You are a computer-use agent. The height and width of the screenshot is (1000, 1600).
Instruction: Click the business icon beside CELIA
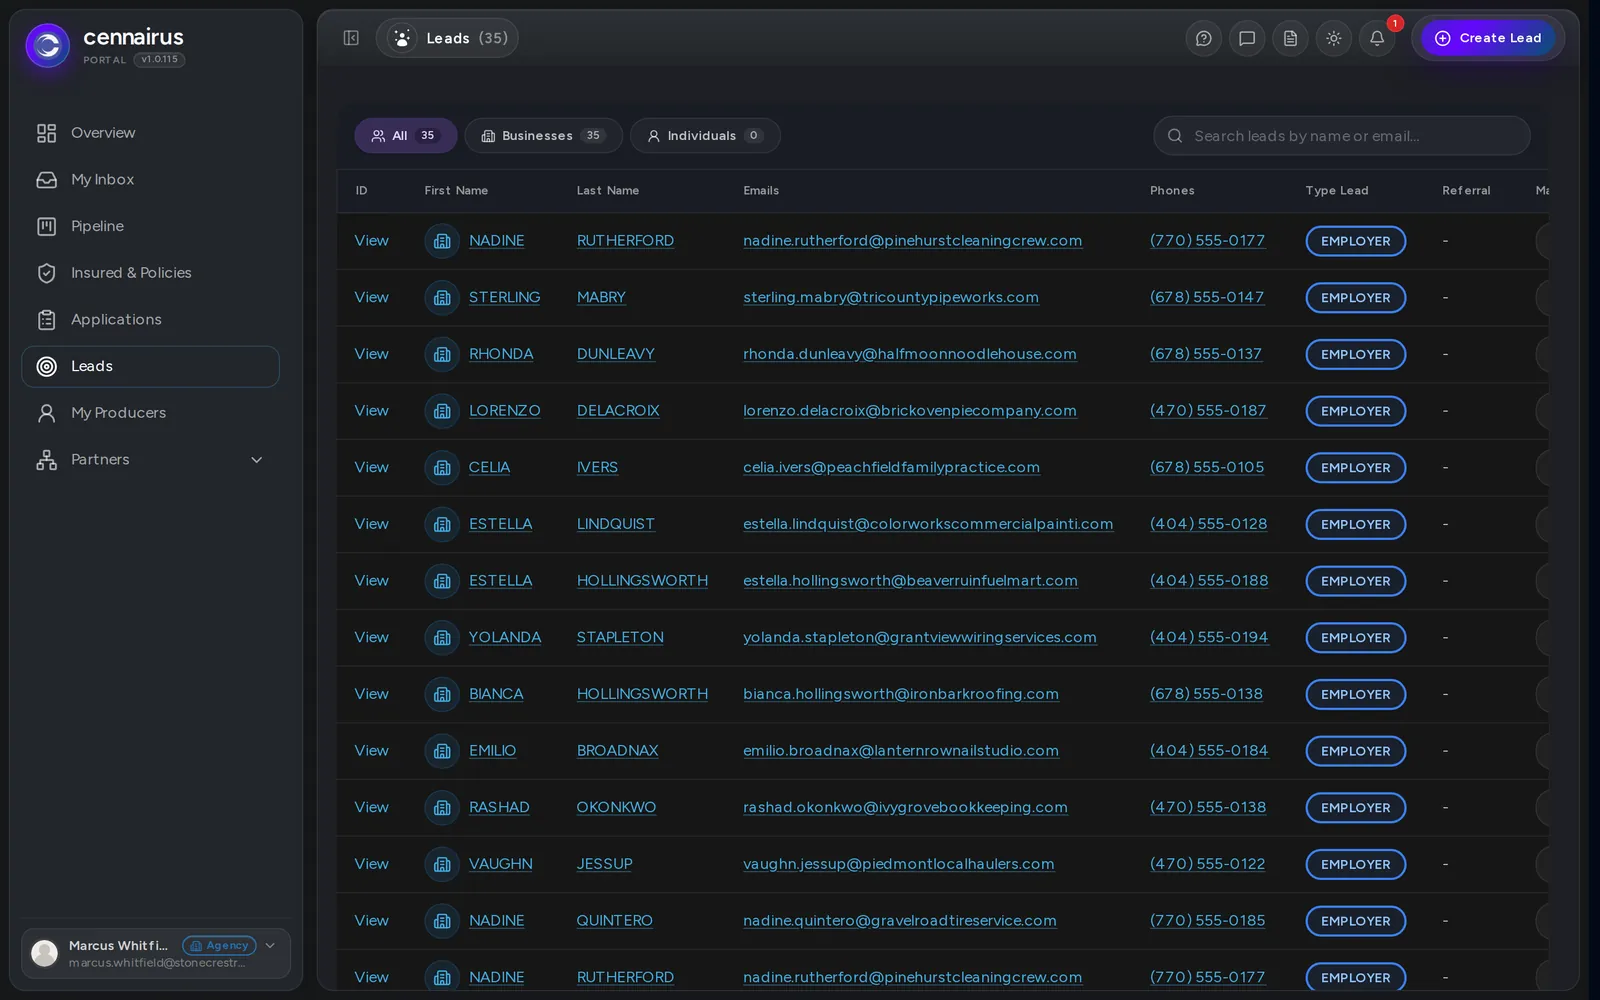point(442,468)
